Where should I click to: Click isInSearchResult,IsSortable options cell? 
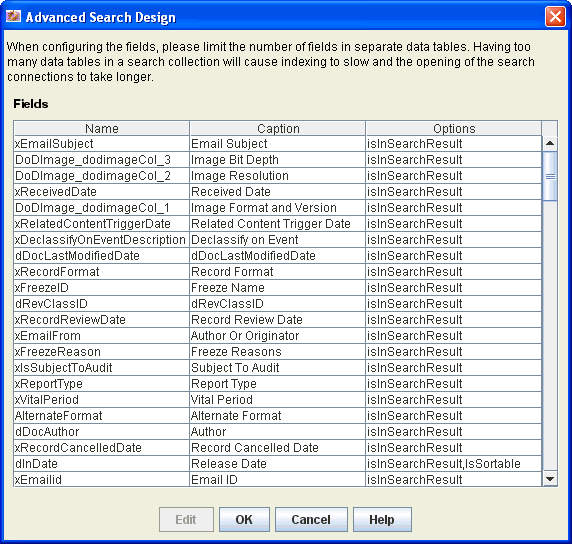[454, 464]
